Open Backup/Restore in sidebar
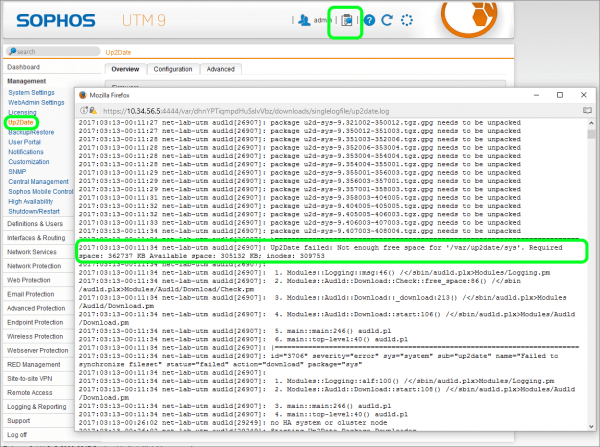Screen dimensions: 600x447 [x=31, y=132]
